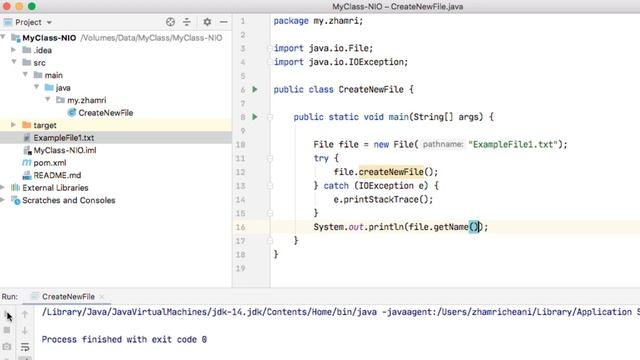Fold the try block at line 11
This screenshot has height=360, width=640.
click(x=270, y=158)
